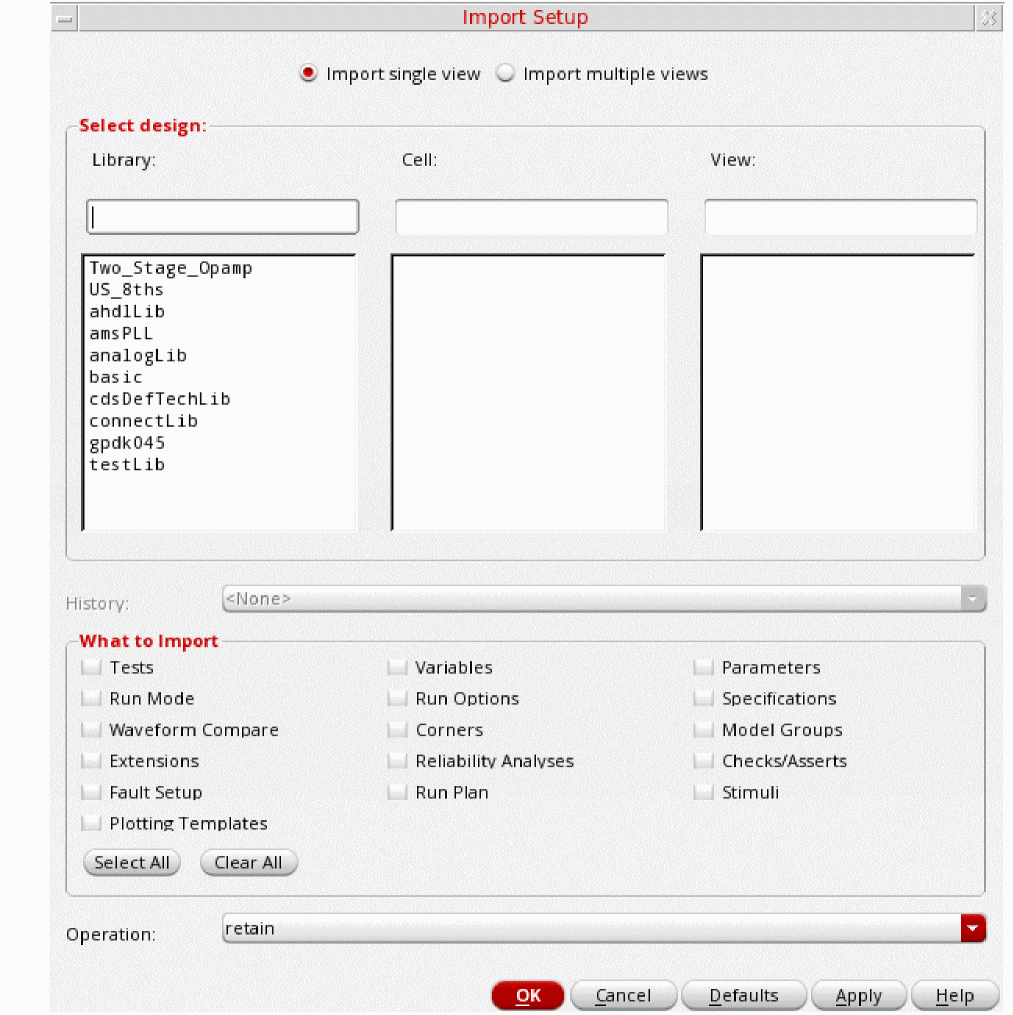1013x1015 pixels.
Task: Select Import multiple views radio button
Action: (506, 73)
